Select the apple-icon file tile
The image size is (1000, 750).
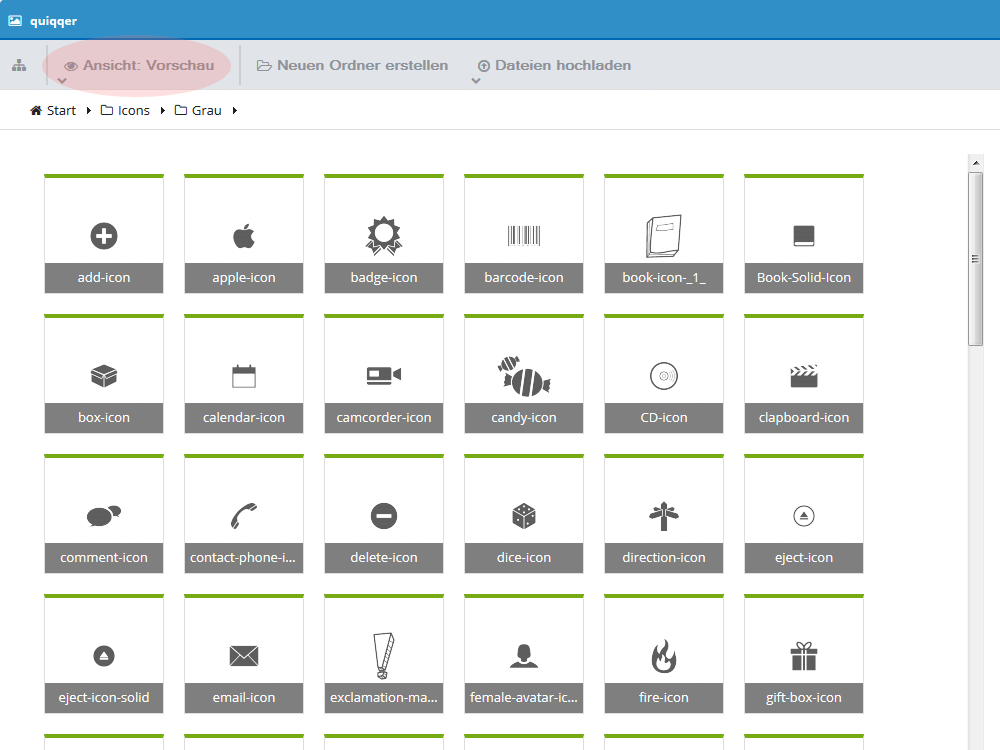tap(244, 234)
